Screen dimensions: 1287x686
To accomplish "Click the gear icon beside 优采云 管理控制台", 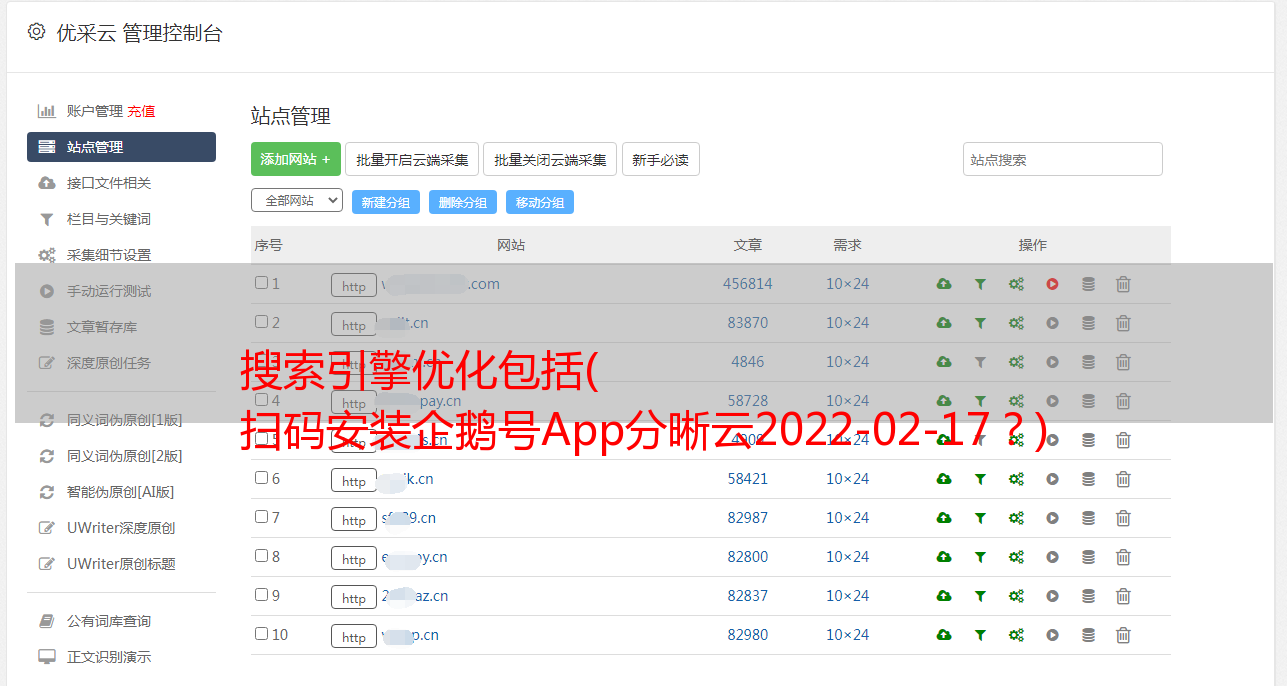I will (x=36, y=32).
